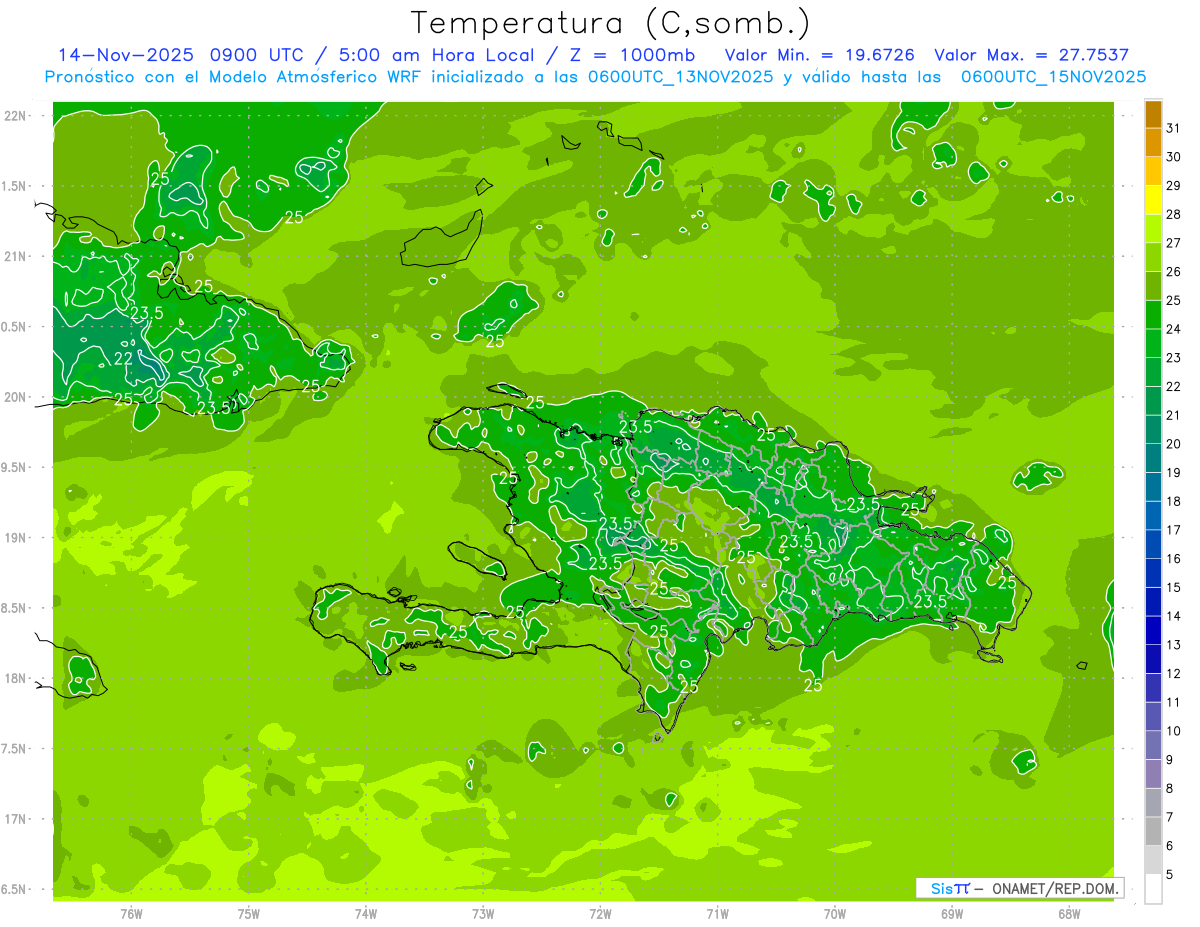The height and width of the screenshot is (927, 1200).
Task: Click the "0900 UTC" time label
Action: click(x=255, y=55)
